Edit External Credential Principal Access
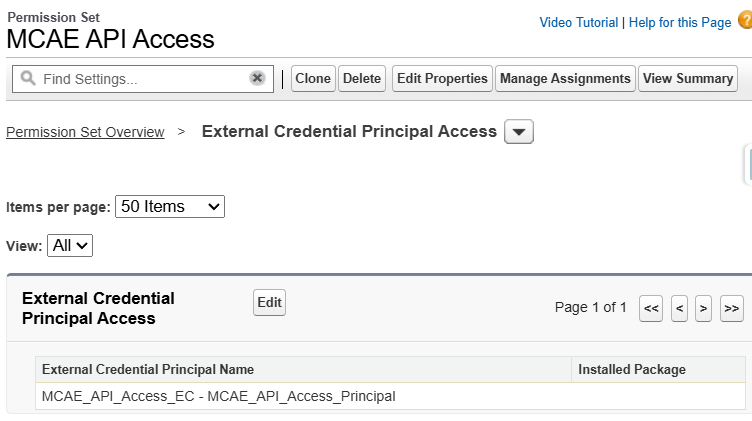The image size is (752, 421). click(269, 302)
